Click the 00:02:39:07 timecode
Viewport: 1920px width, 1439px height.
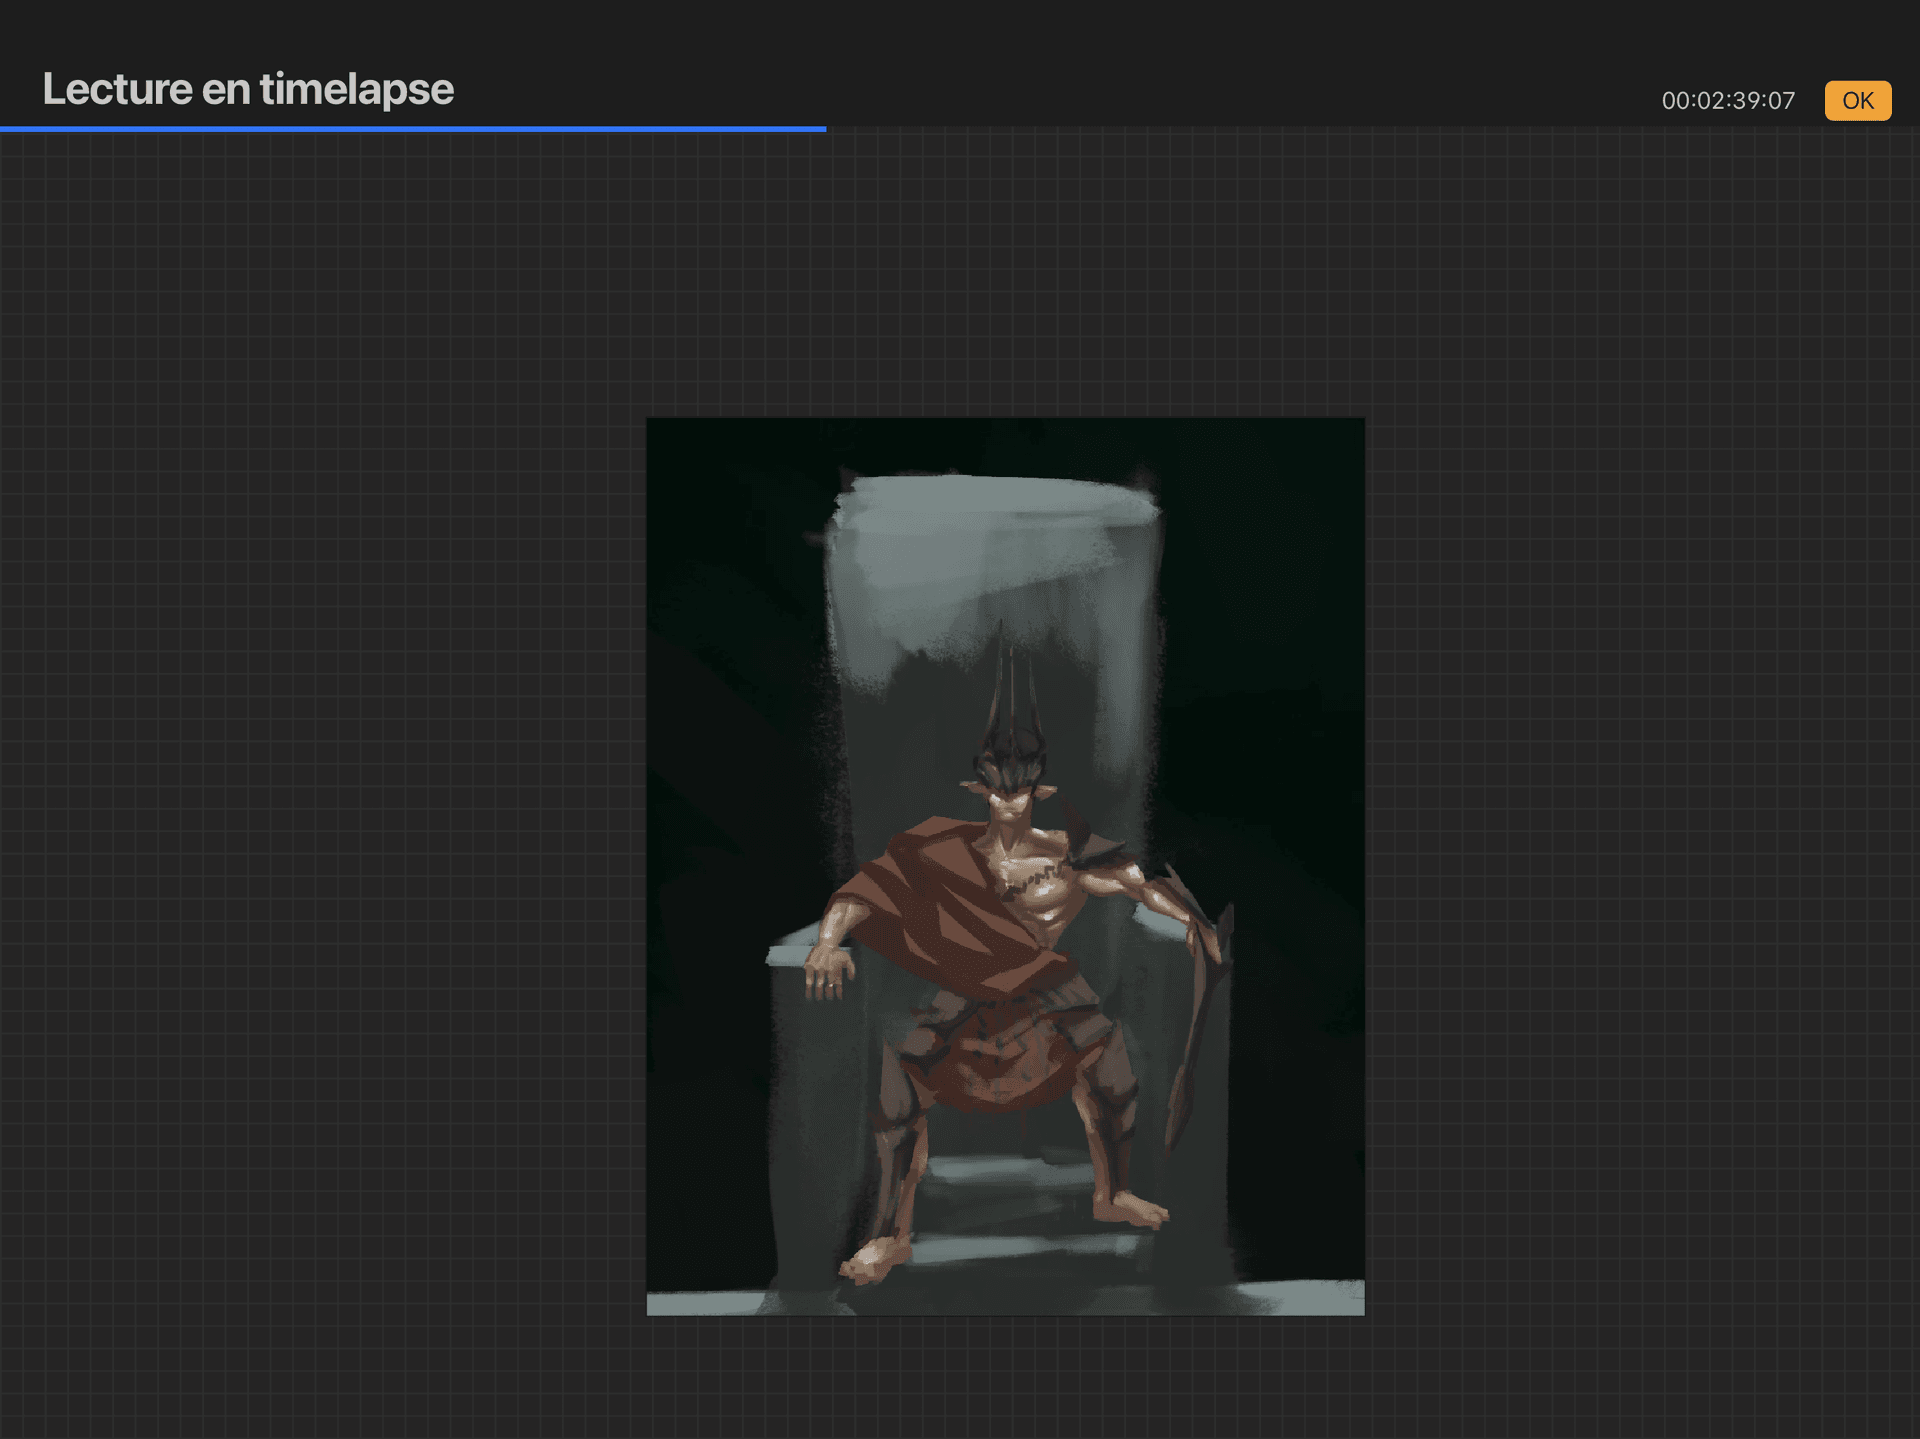(1728, 101)
